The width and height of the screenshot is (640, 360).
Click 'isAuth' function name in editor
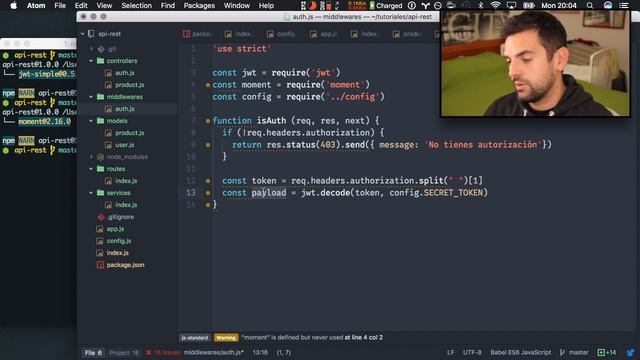tap(271, 121)
